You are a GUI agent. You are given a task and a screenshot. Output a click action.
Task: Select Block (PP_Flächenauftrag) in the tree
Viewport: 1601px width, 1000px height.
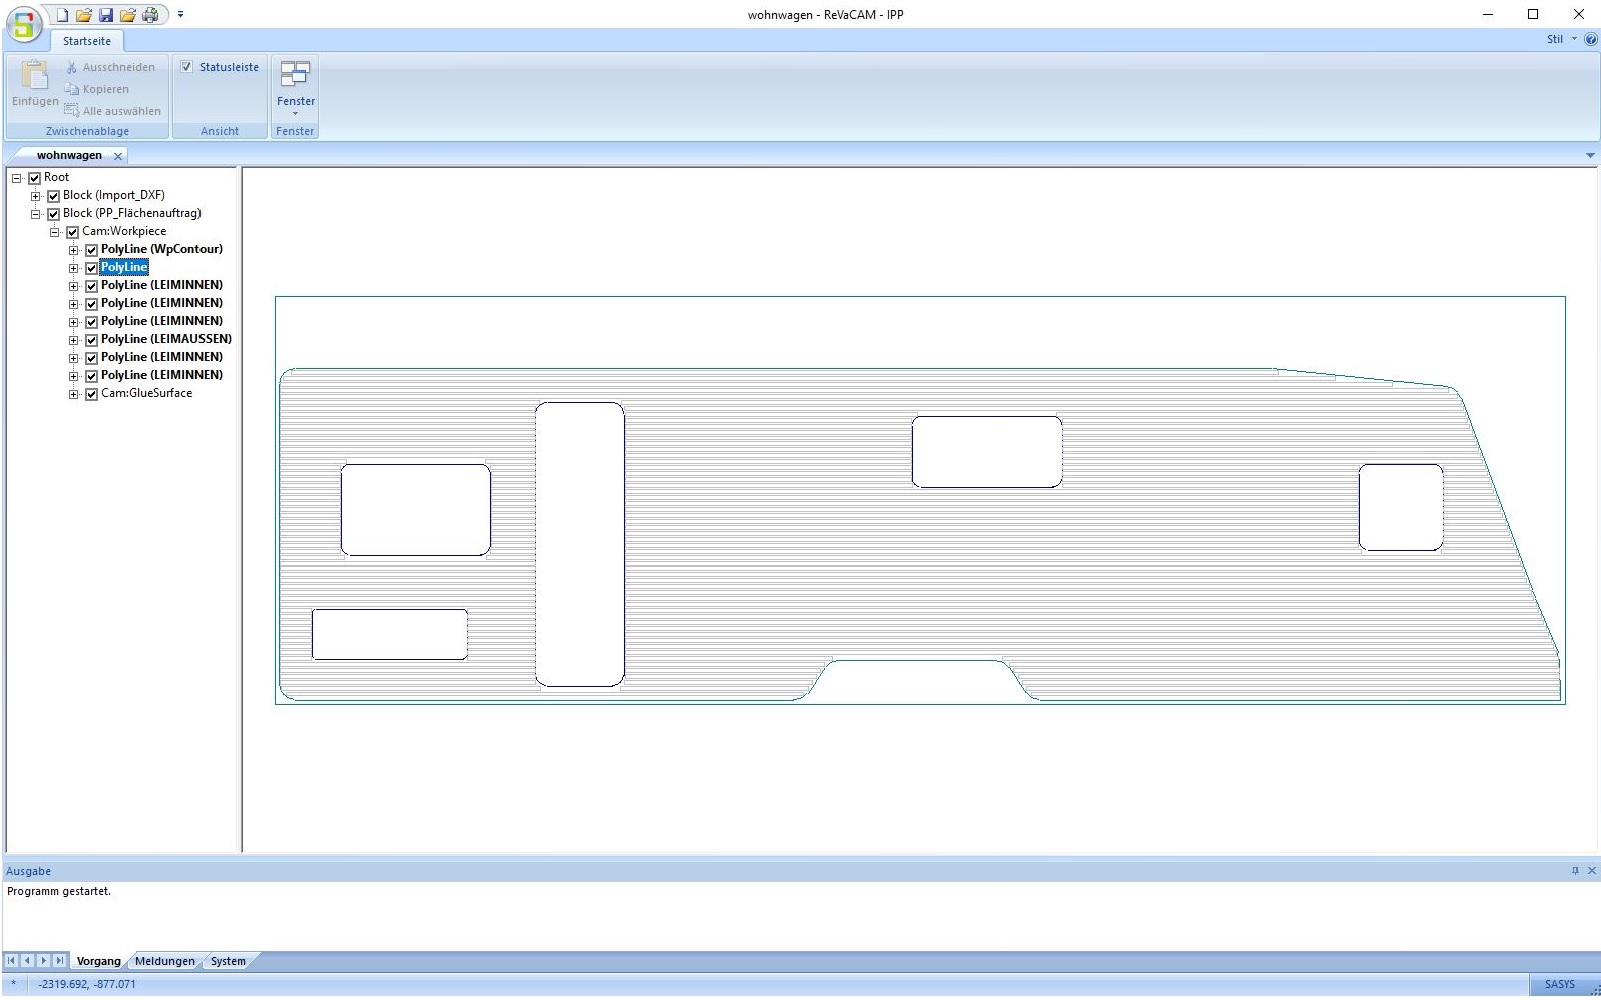pyautogui.click(x=132, y=213)
